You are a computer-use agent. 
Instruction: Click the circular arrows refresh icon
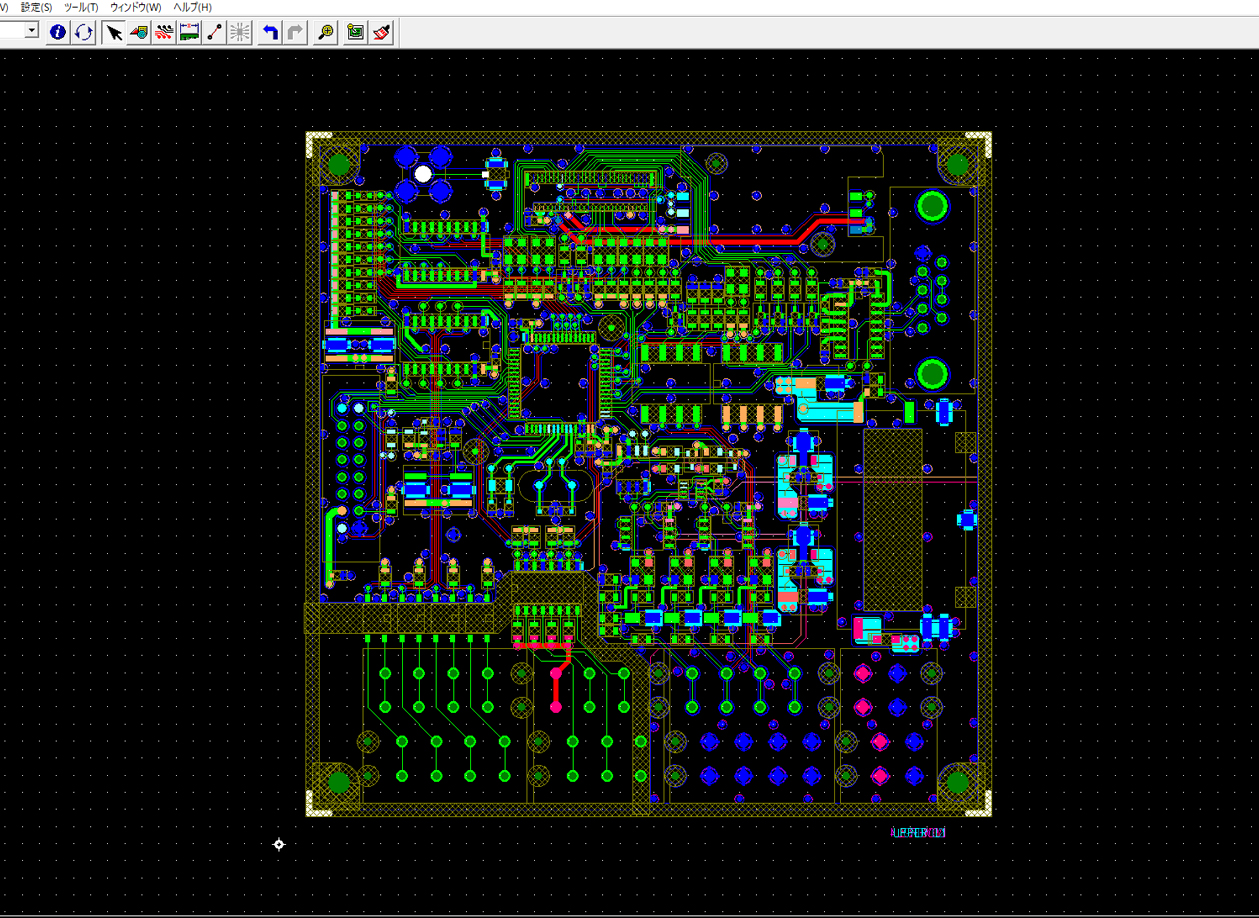click(x=83, y=32)
